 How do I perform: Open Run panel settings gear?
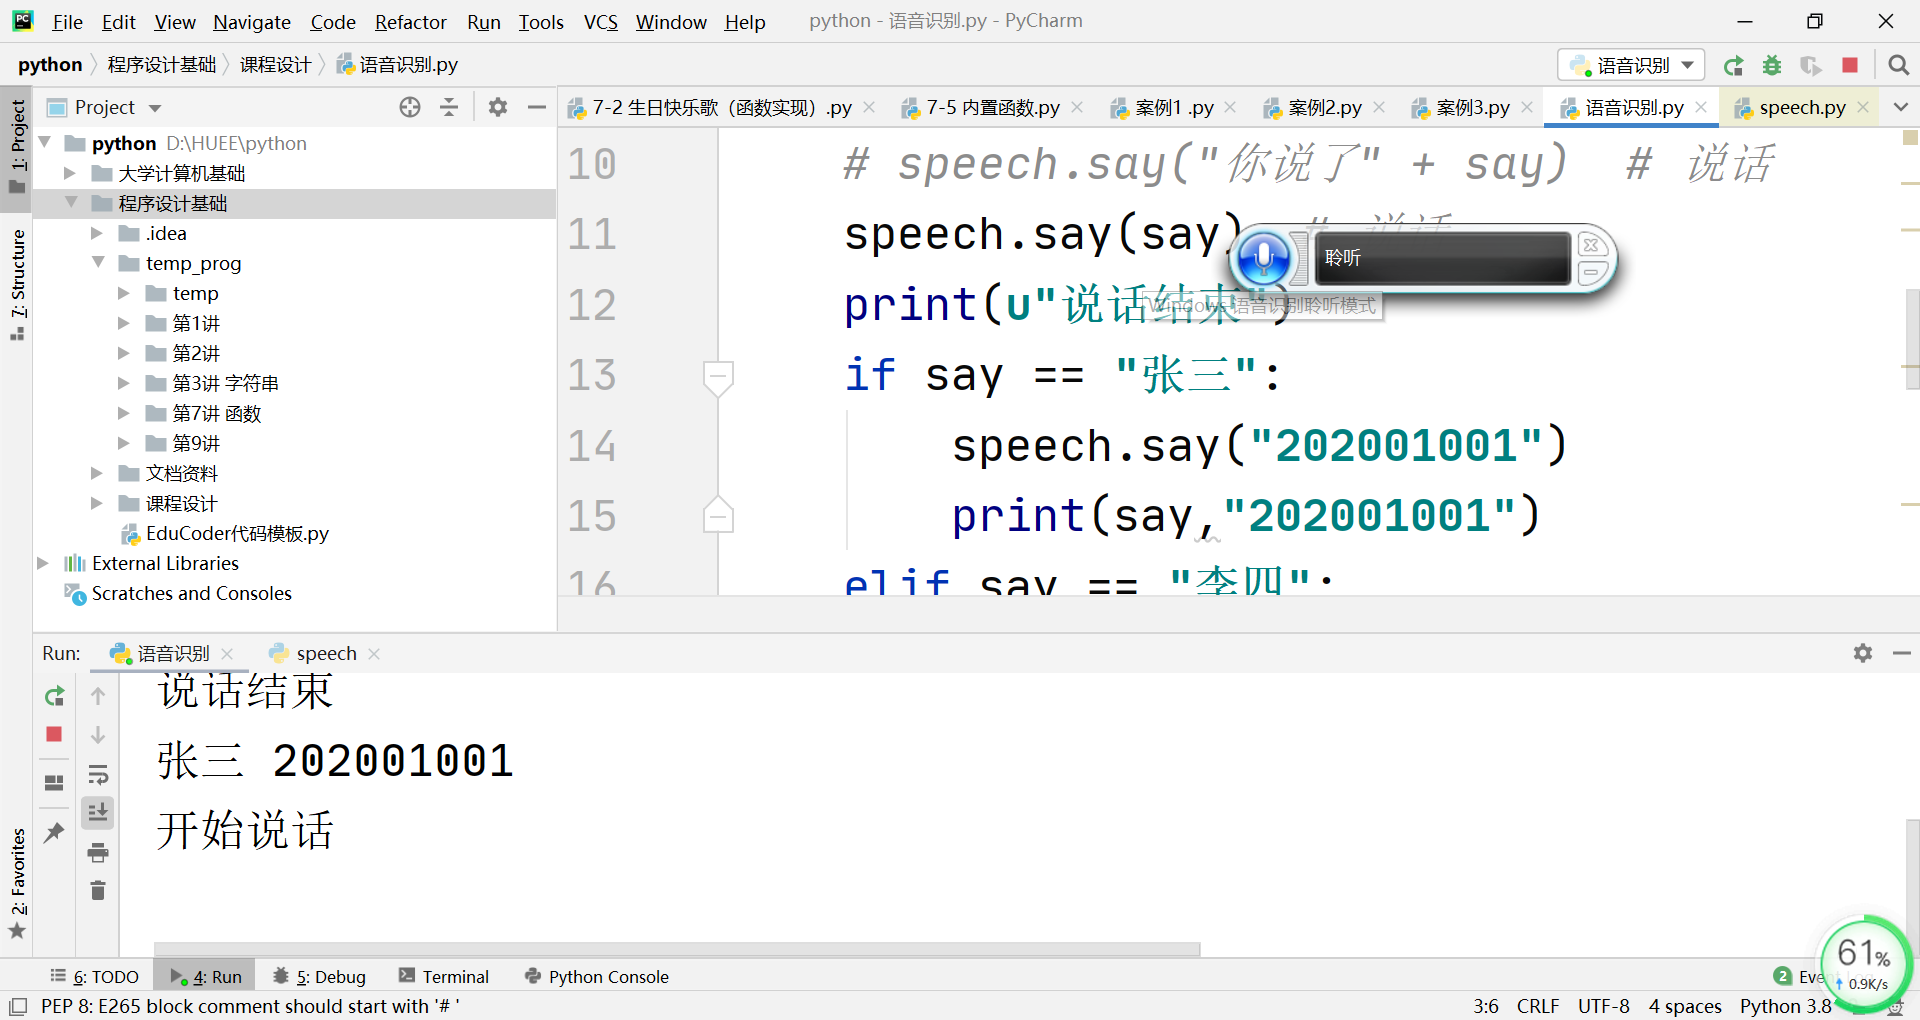tap(1862, 653)
